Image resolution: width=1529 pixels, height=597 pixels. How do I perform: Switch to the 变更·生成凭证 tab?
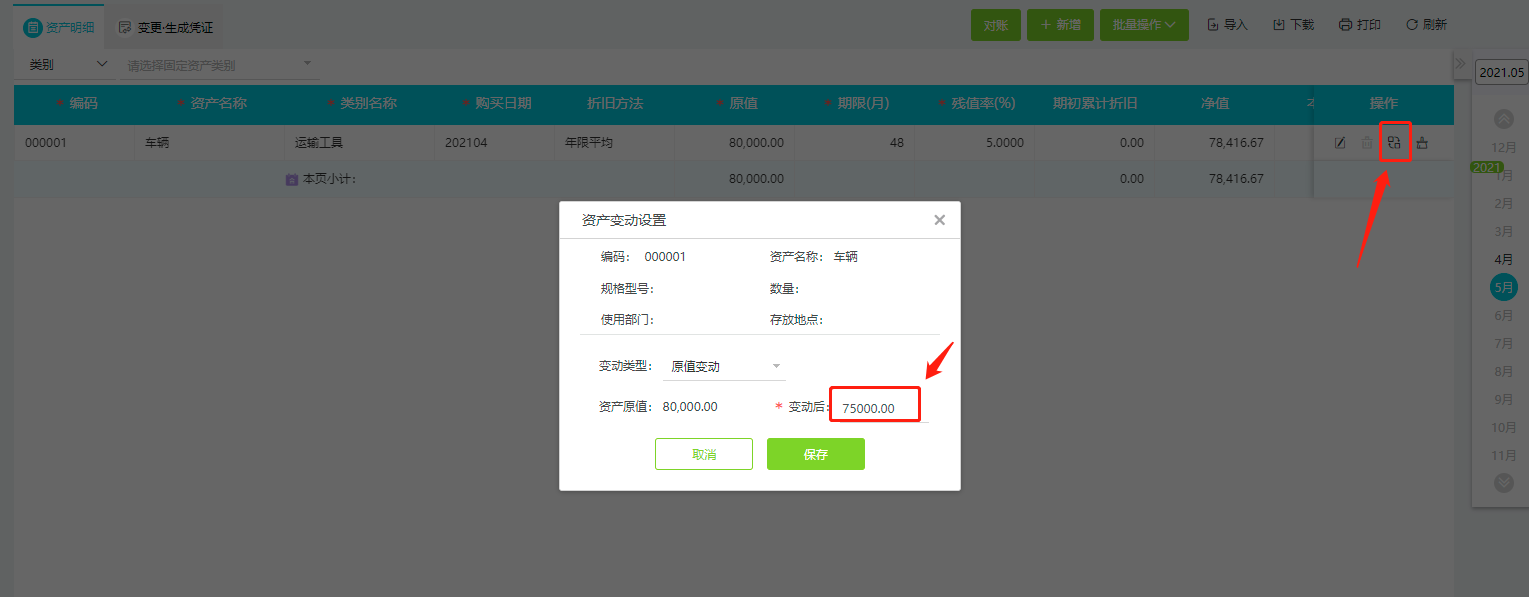point(165,27)
